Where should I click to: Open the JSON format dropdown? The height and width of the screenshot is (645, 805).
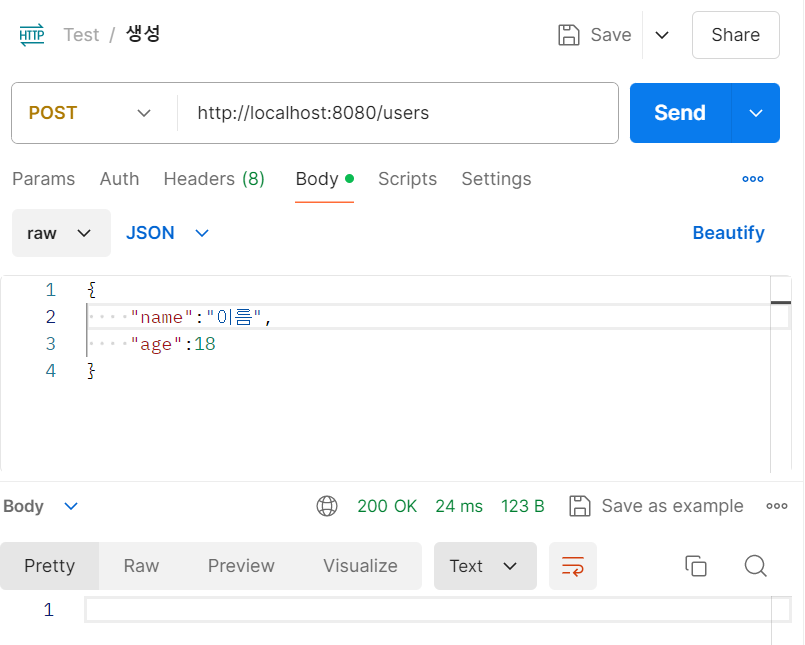(x=167, y=233)
